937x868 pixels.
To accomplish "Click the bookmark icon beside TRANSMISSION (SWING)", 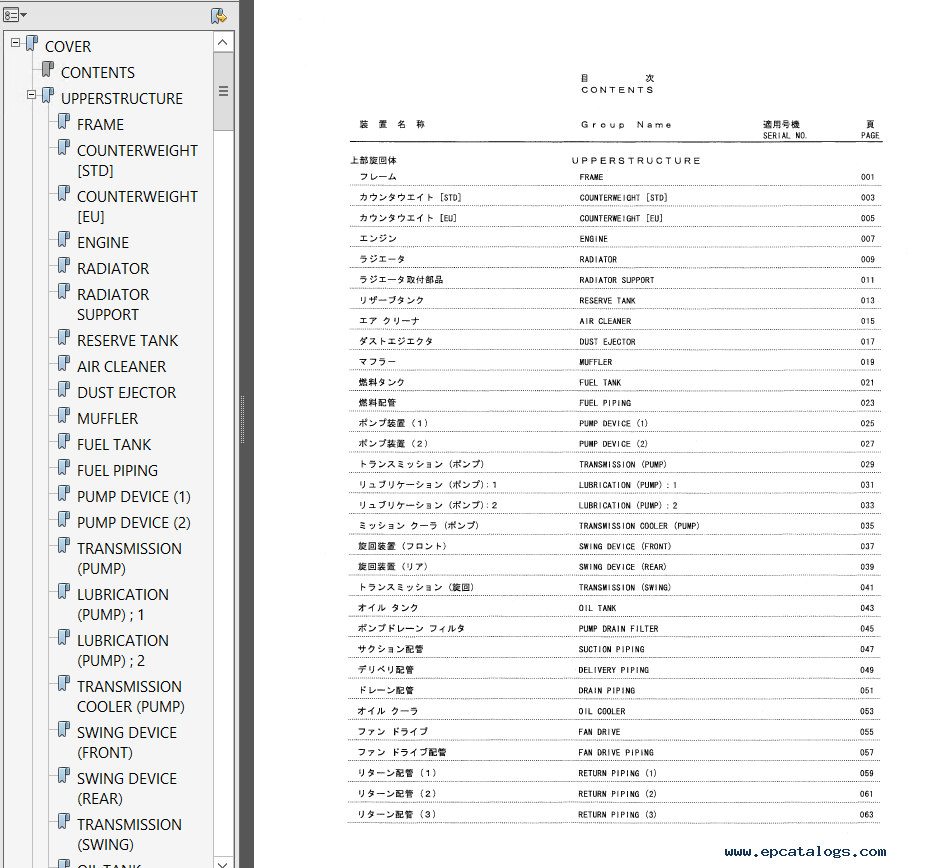I will 64,822.
